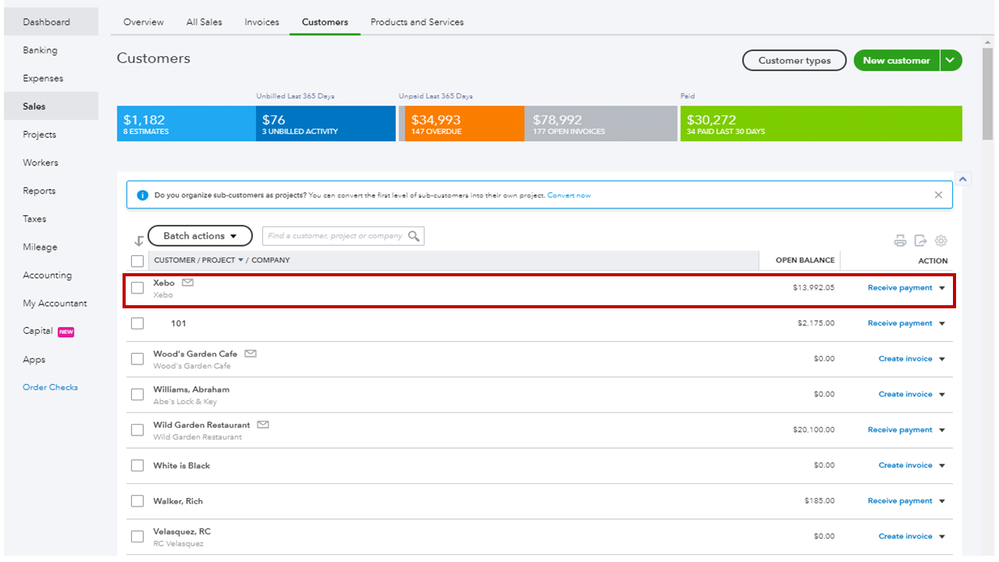Export the customer list to Excel icon
This screenshot has height=562, width=999.
920,241
